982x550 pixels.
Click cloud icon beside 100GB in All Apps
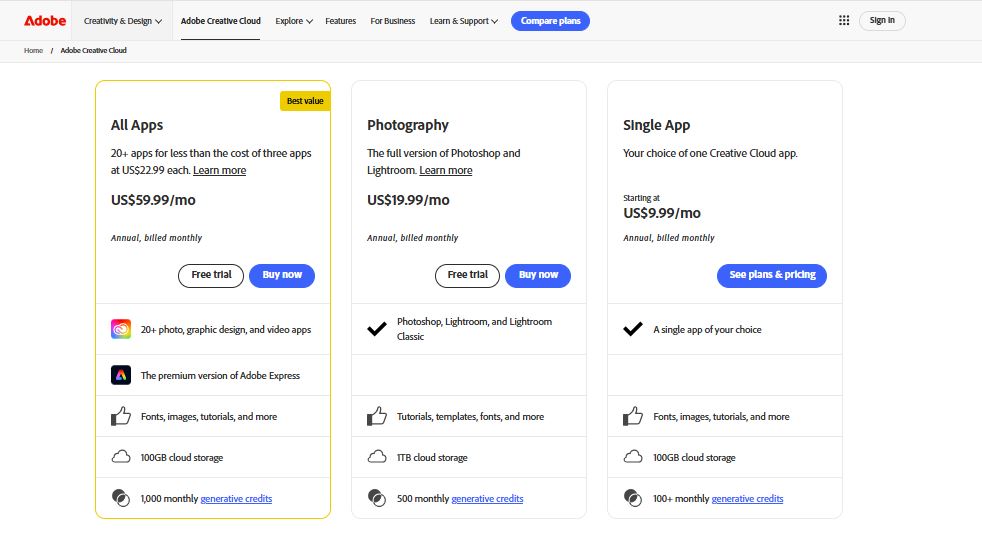point(121,457)
